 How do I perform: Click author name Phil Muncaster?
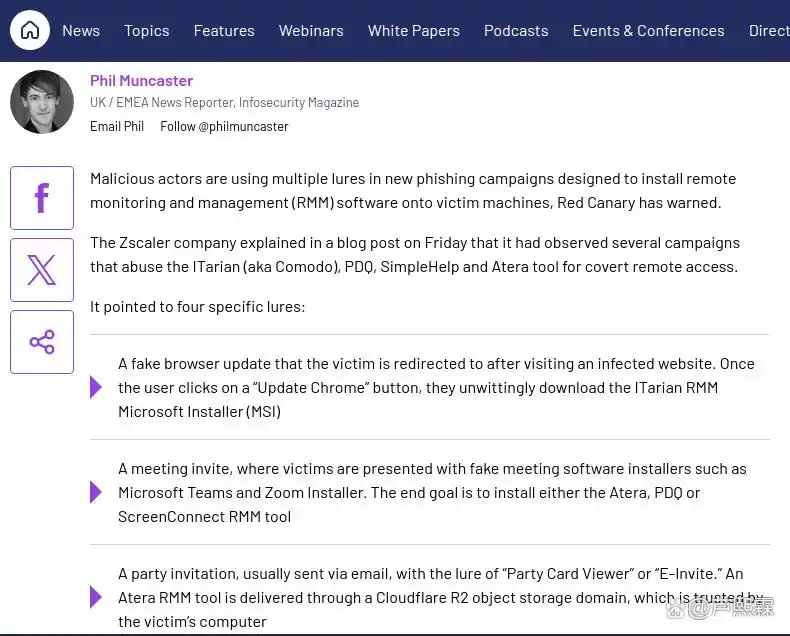[141, 81]
